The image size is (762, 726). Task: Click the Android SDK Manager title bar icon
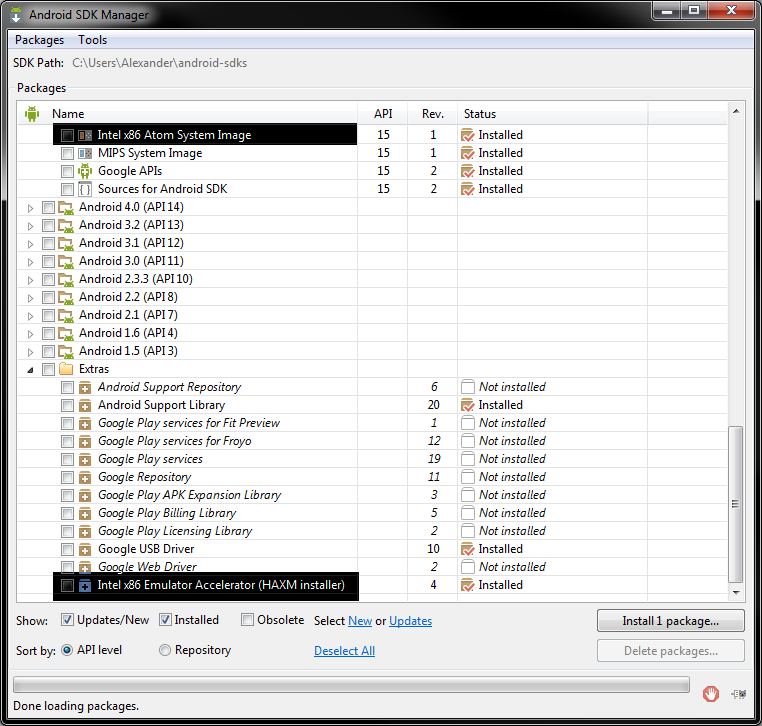[16, 15]
